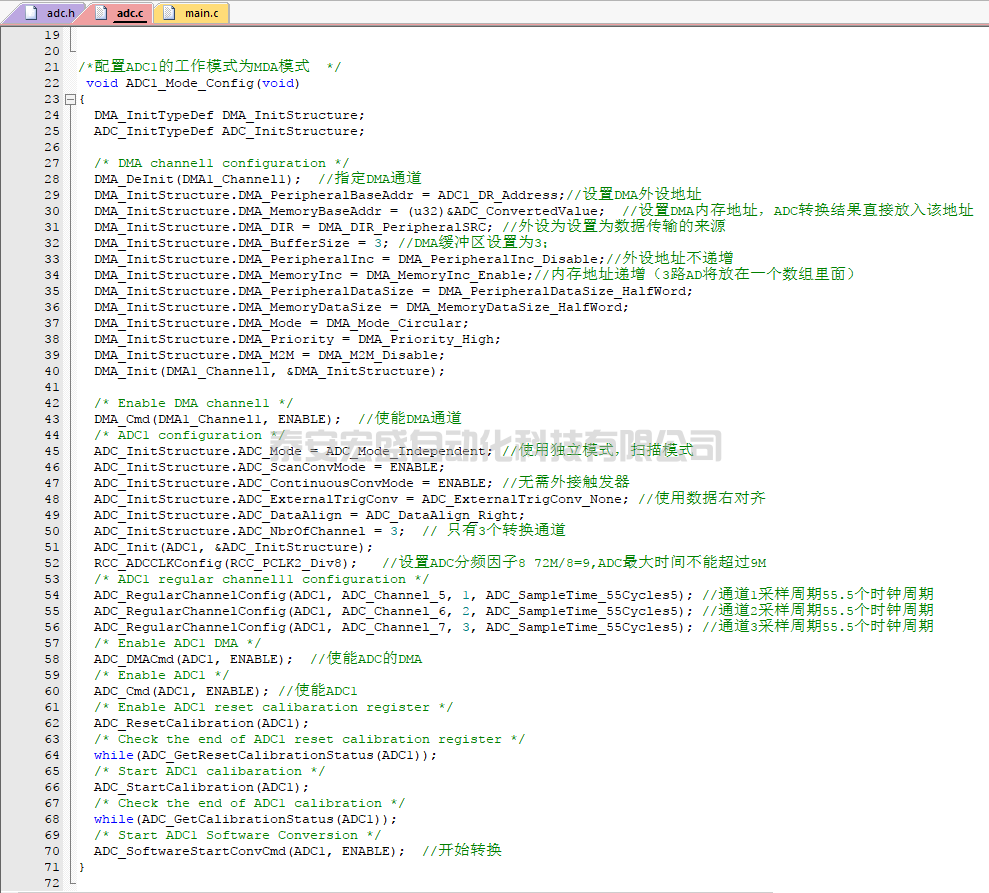
Task: Click line number 52 in the gutter
Action: (52, 563)
